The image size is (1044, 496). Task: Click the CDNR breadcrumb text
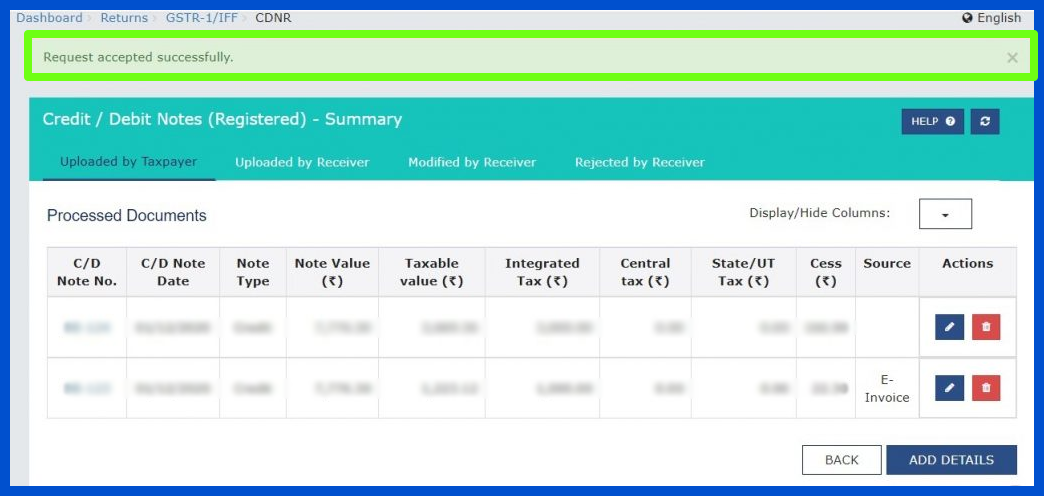click(273, 18)
